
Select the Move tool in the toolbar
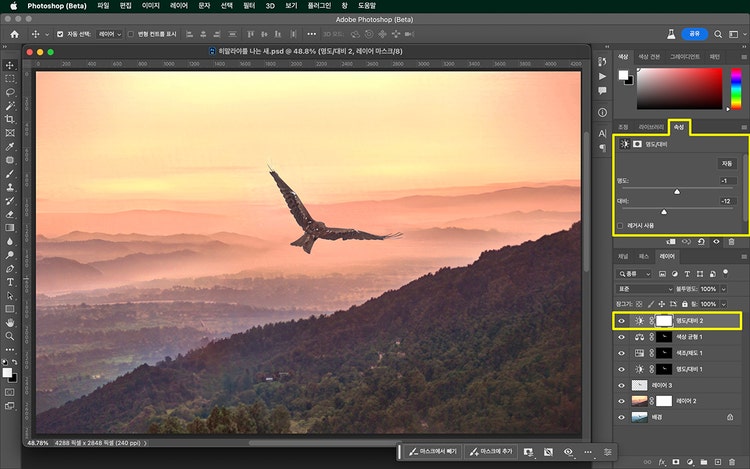click(10, 64)
